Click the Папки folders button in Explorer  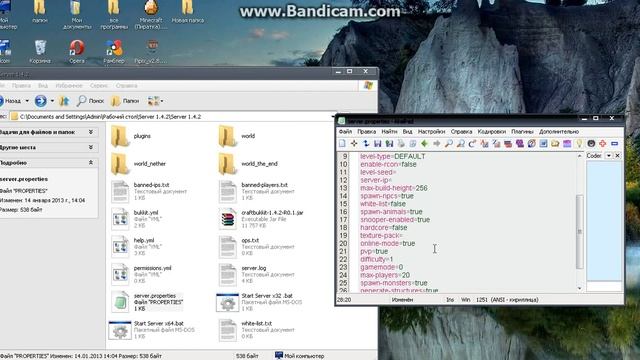[125, 101]
